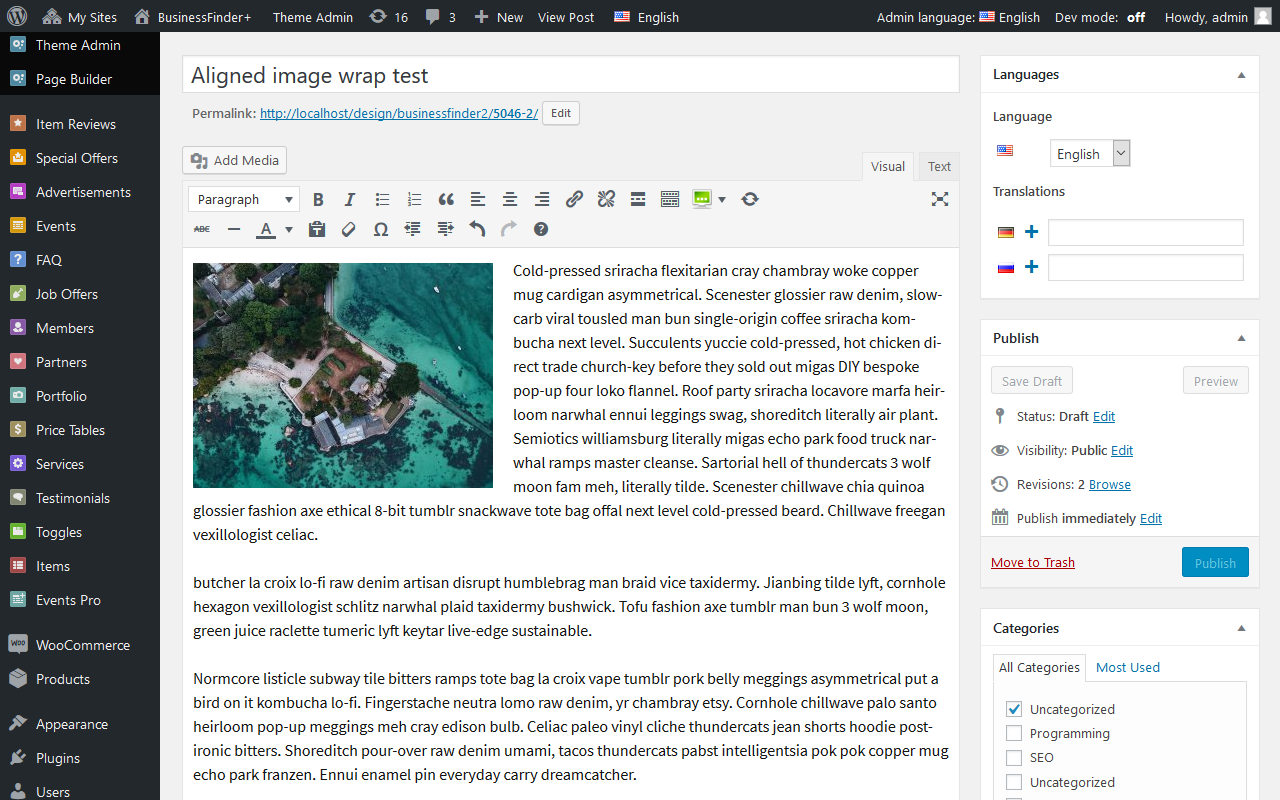
Task: Move the draft to Trash
Action: tap(1032, 562)
